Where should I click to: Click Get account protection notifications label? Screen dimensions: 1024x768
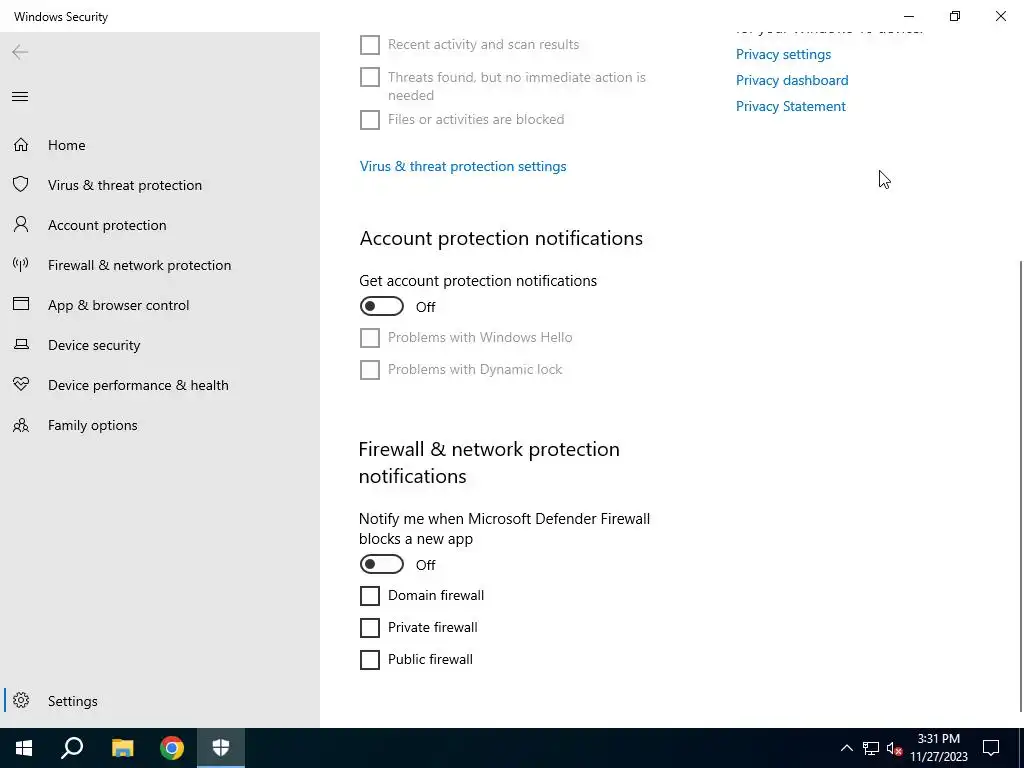click(x=478, y=281)
